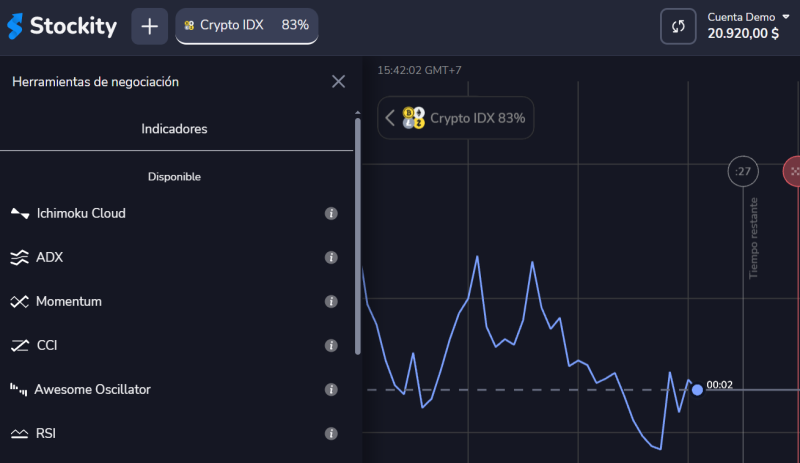Expand the Cuenta Demo account dropdown
Image resolution: width=800 pixels, height=463 pixels.
click(785, 17)
